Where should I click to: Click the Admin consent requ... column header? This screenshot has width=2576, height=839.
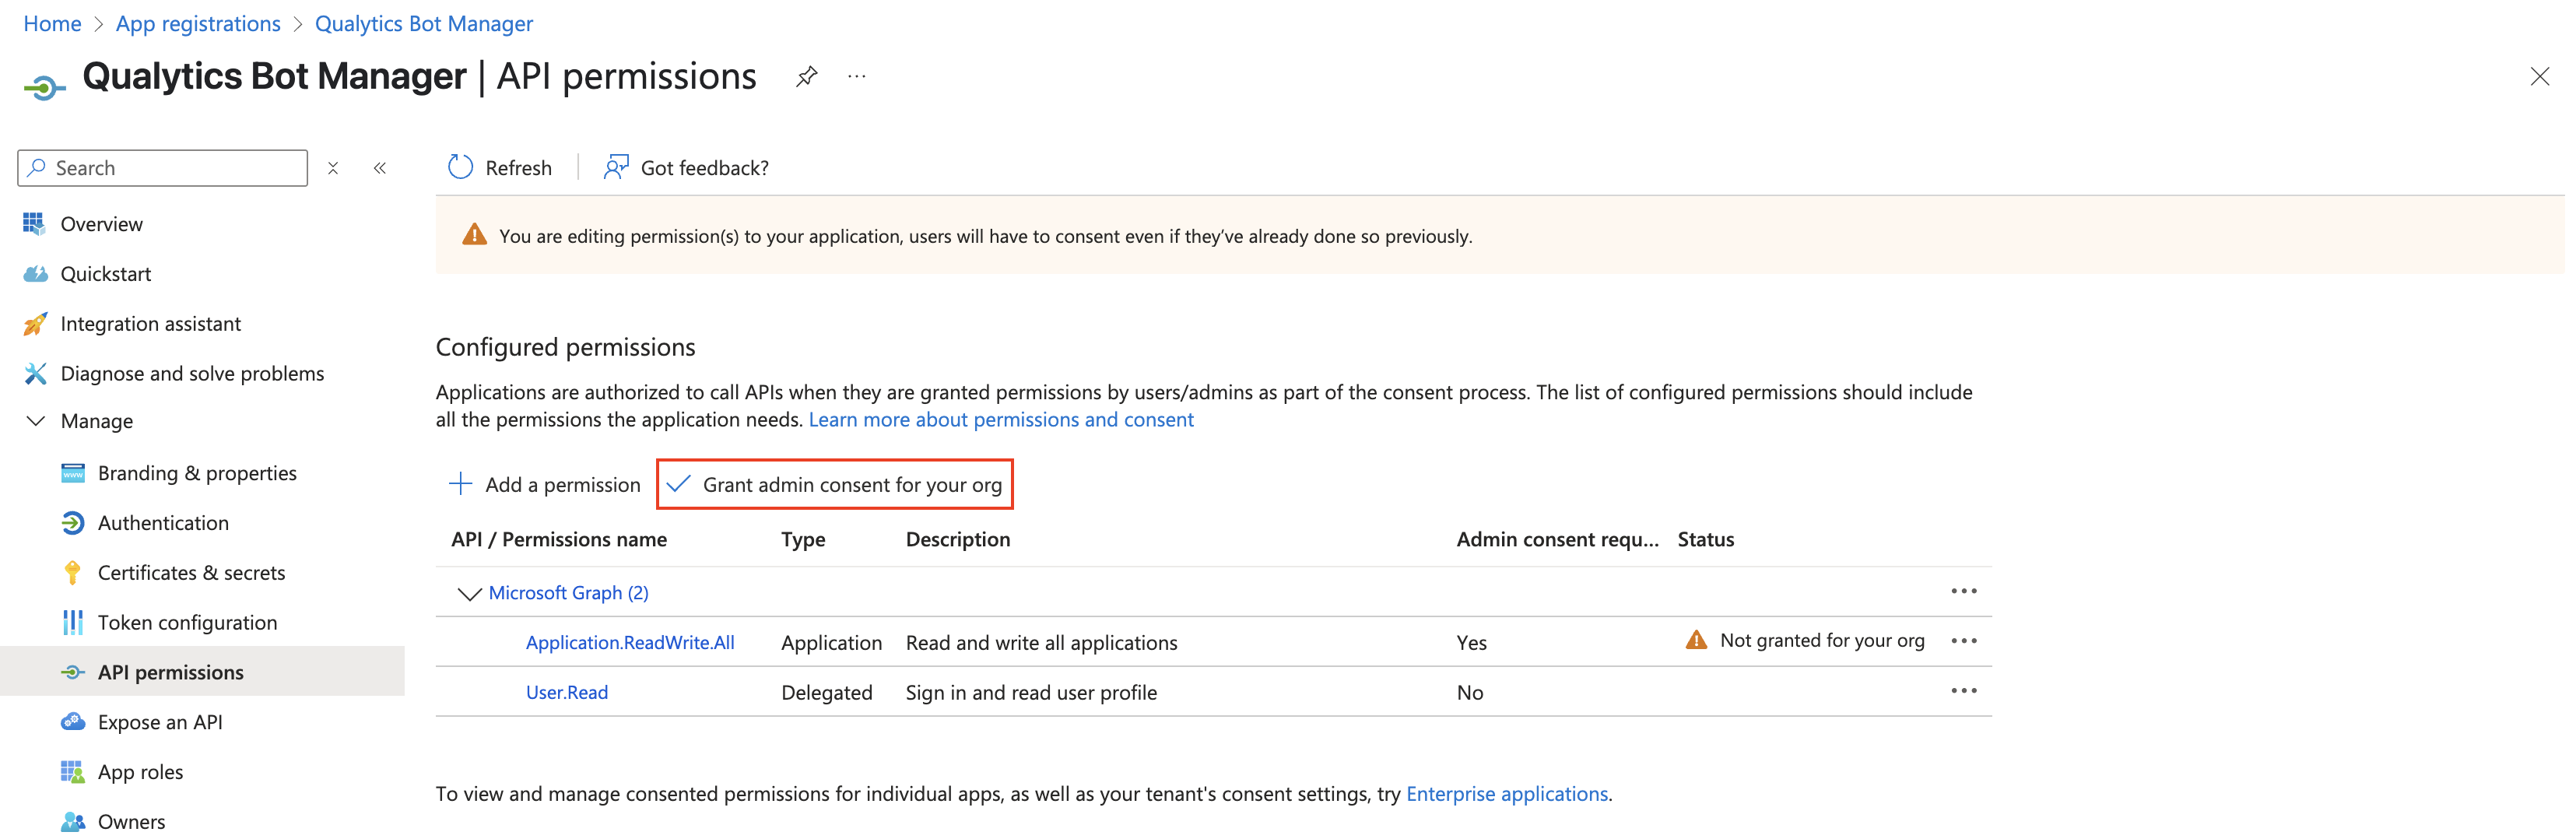pos(1557,539)
